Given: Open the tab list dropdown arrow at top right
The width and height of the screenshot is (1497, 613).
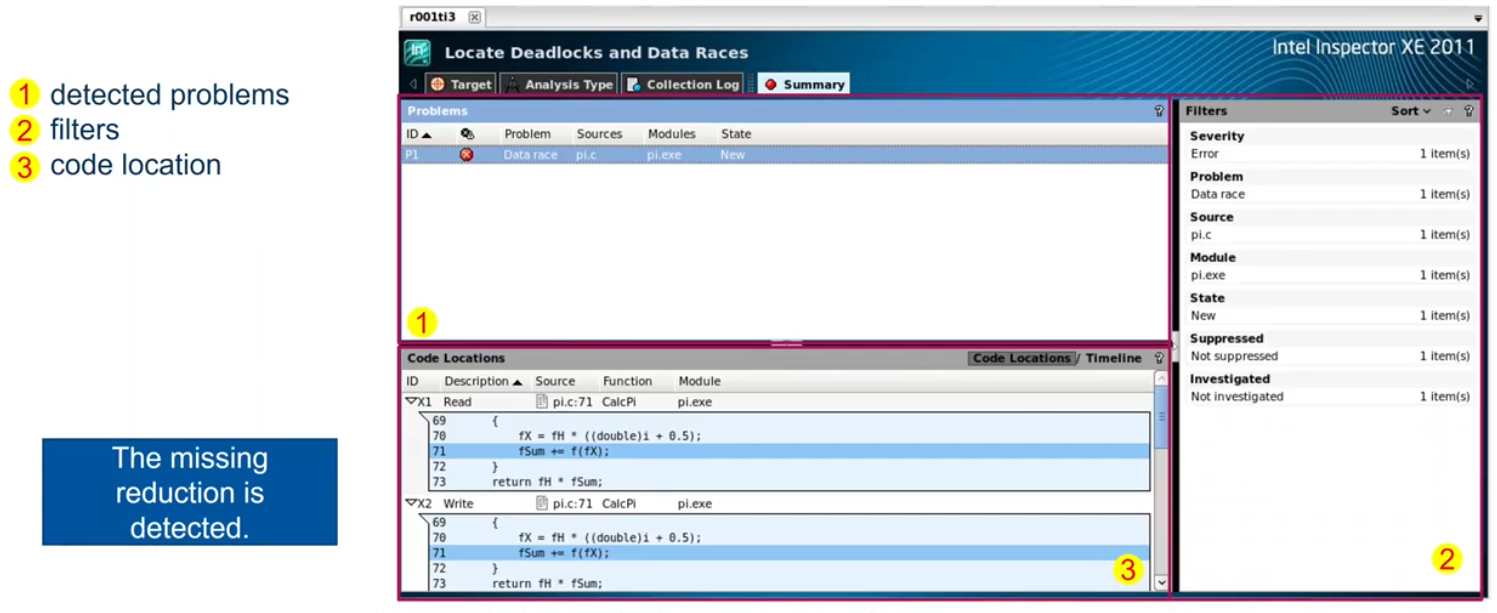Looking at the screenshot, I should point(1478,18).
